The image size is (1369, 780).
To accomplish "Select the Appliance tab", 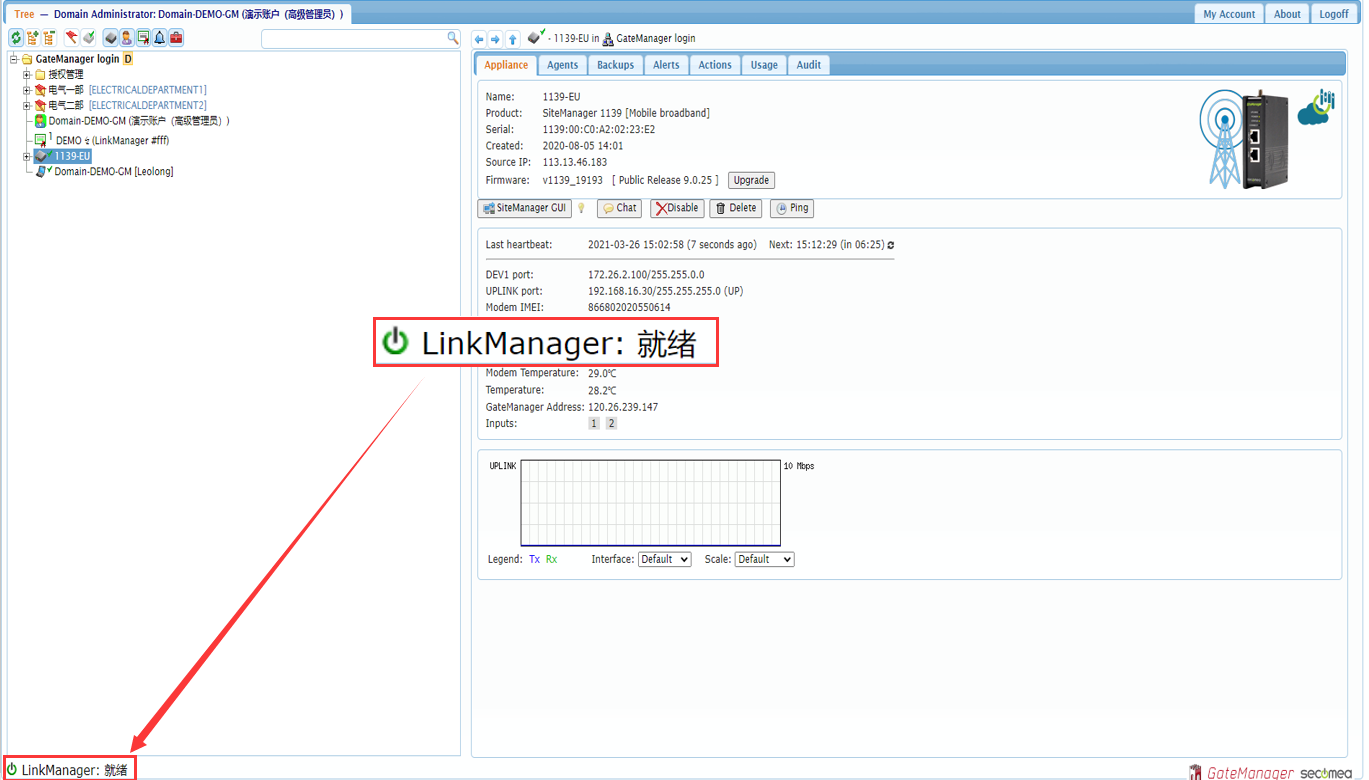I will (506, 65).
